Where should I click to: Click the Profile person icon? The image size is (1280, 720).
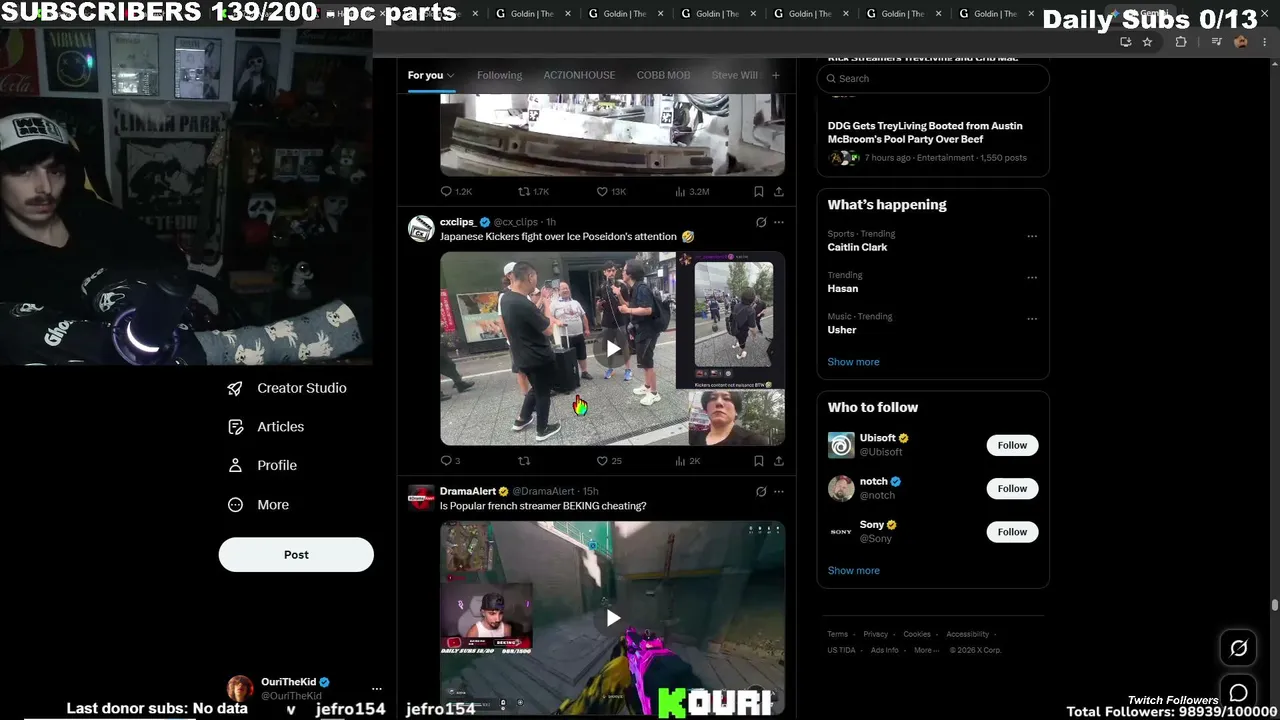pos(235,466)
